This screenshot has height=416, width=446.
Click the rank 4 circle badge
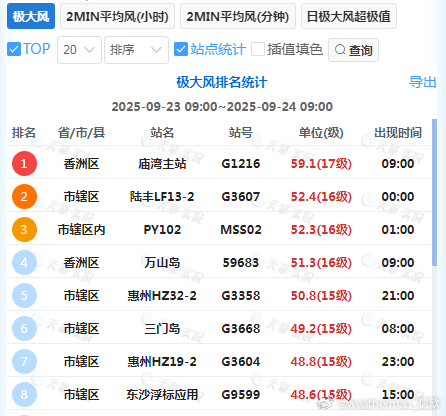24,262
